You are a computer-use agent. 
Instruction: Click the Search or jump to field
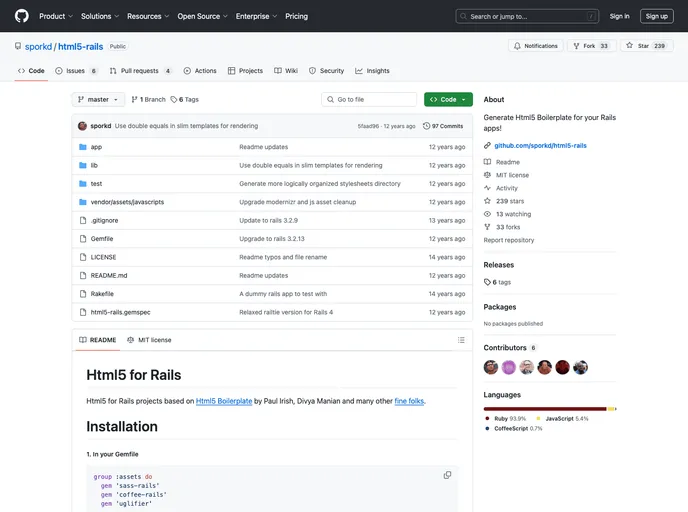[527, 16]
